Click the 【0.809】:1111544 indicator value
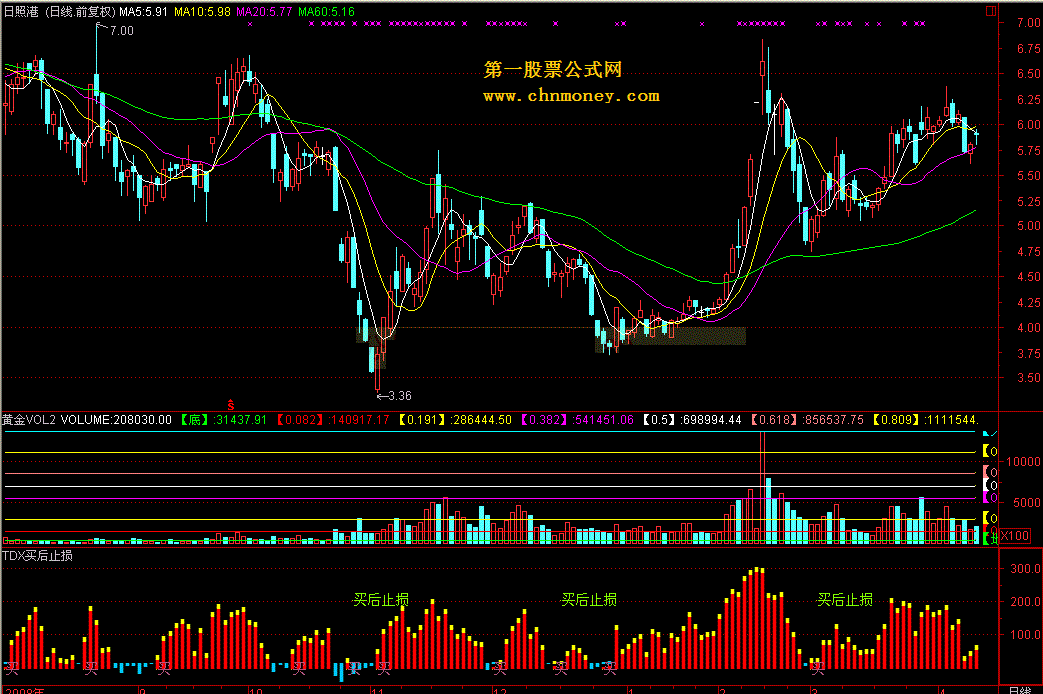1043x694 pixels. tap(925, 420)
